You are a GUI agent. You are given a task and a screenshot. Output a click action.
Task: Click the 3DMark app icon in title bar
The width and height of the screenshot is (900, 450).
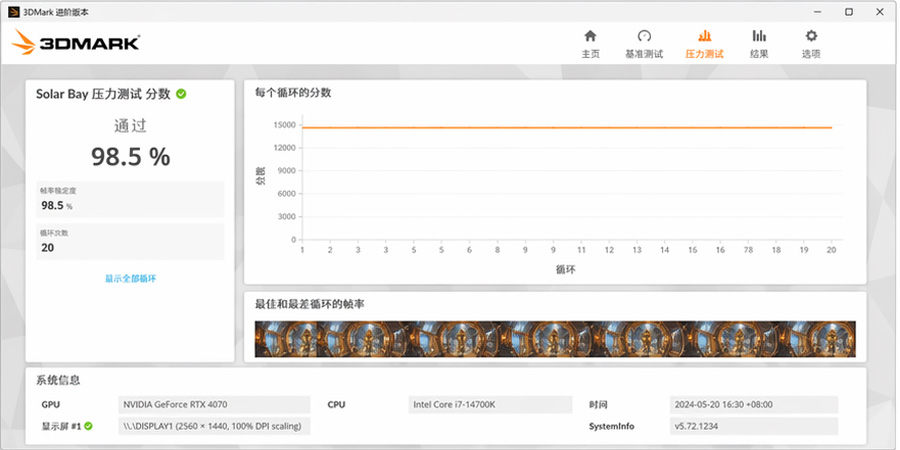[x=14, y=12]
